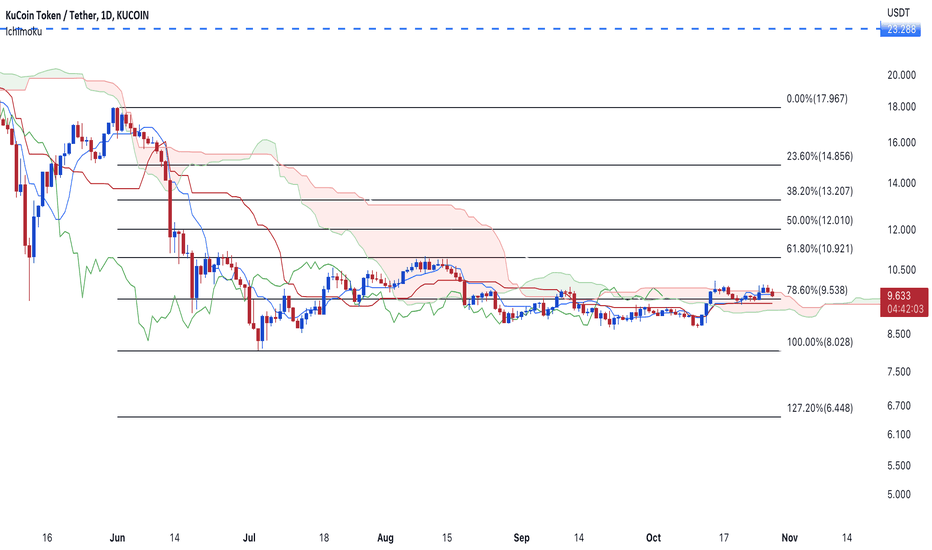The width and height of the screenshot is (932, 550).
Task: Select the 61.80%(10.921) Fibonacci label
Action: [820, 249]
